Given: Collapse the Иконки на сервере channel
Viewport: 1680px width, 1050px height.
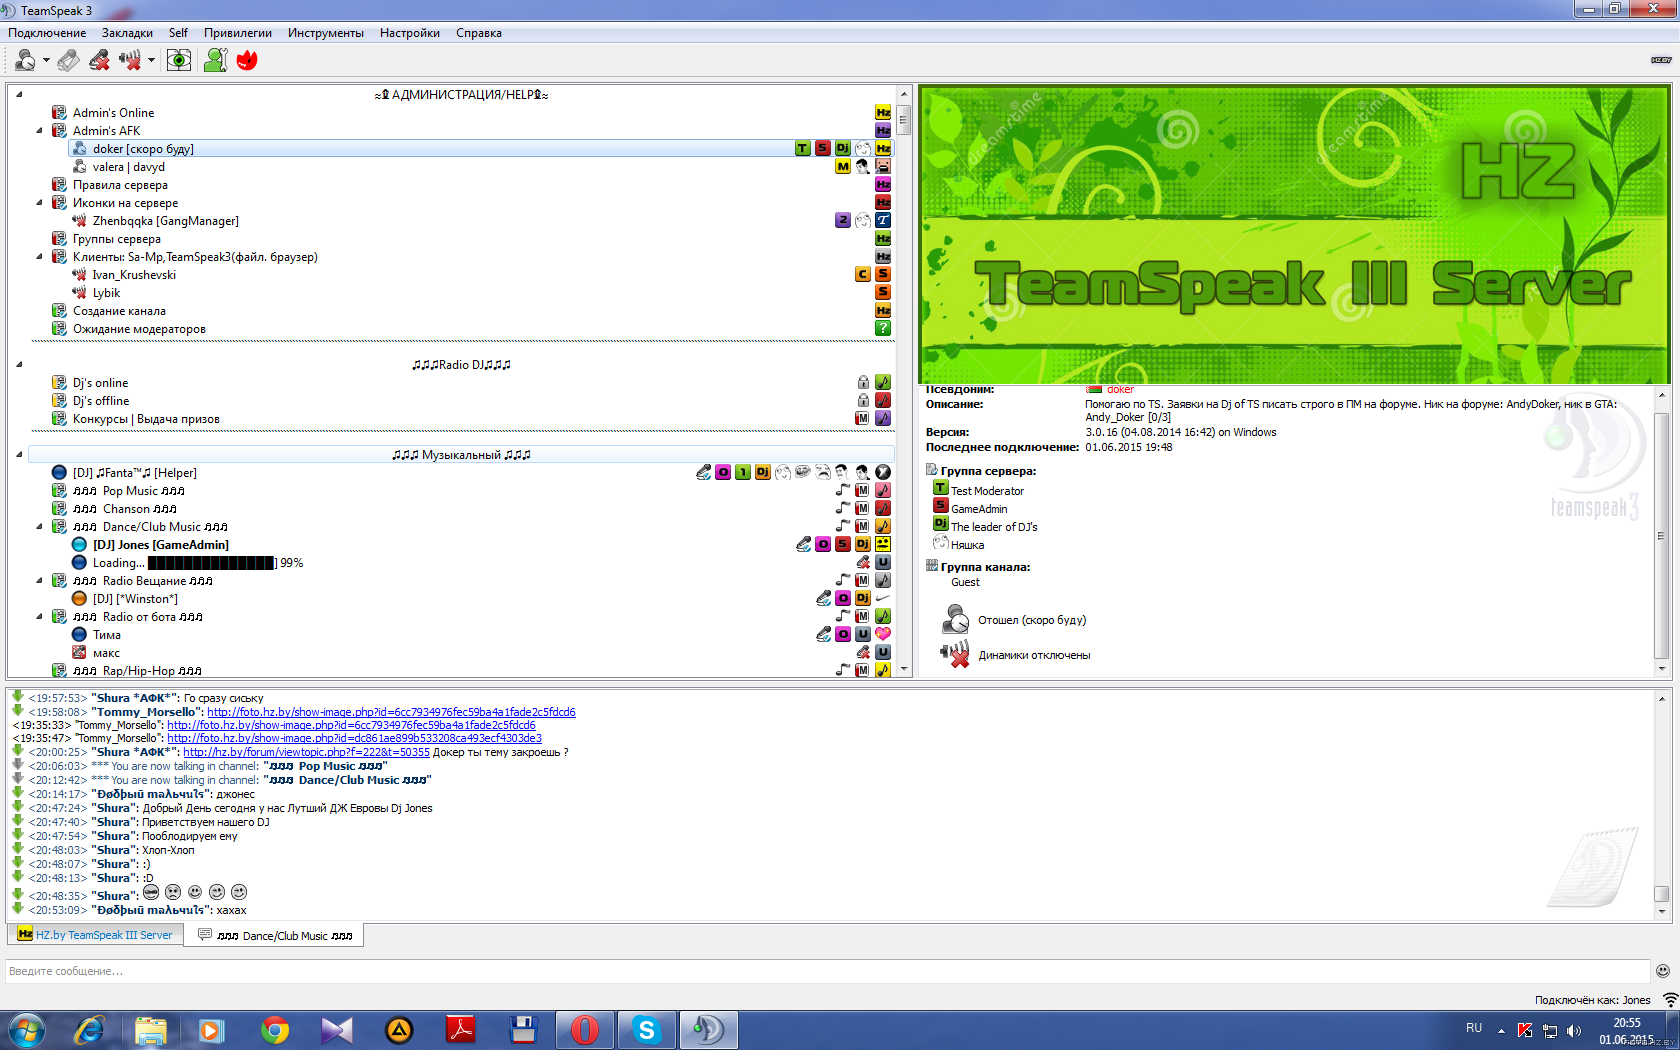Looking at the screenshot, I should [x=39, y=203].
